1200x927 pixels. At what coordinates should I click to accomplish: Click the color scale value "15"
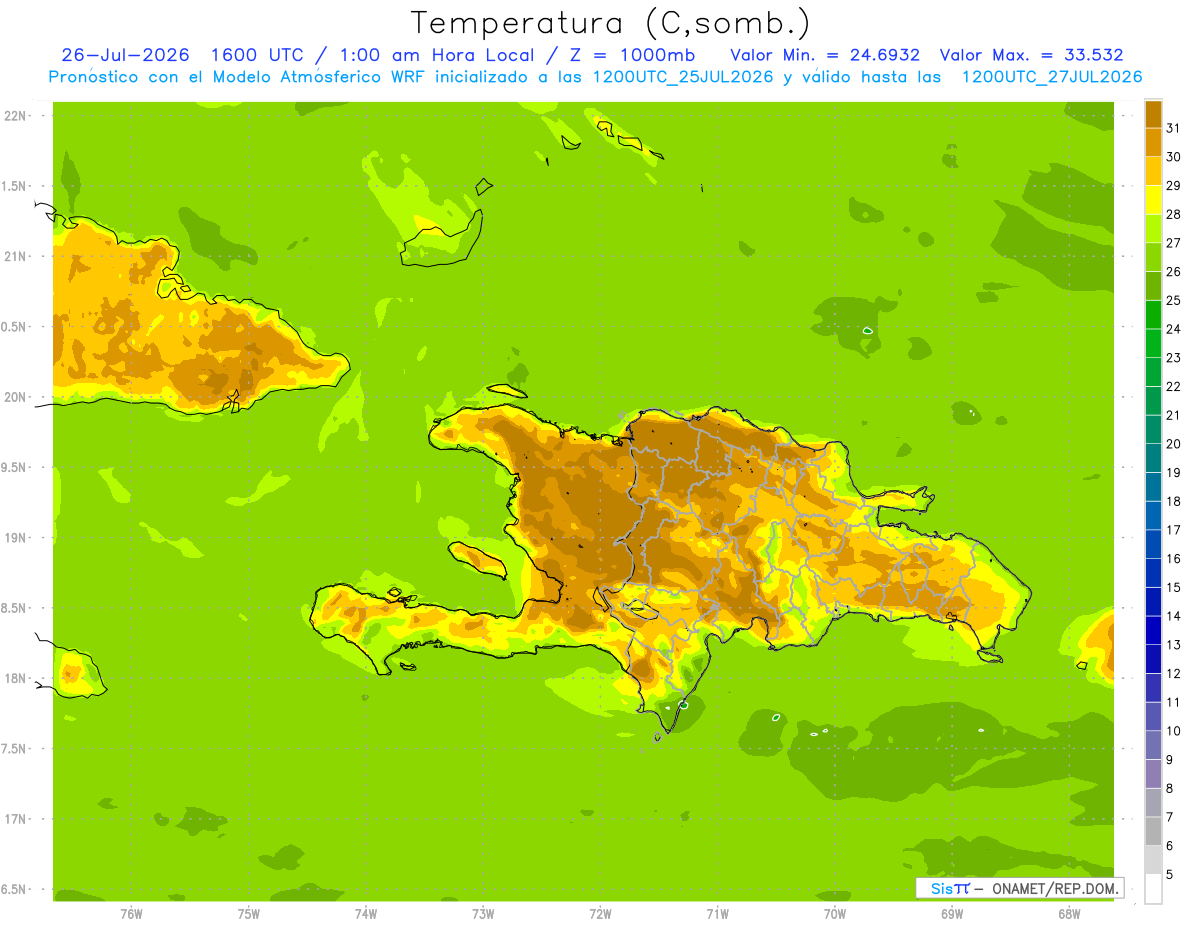(x=1173, y=587)
